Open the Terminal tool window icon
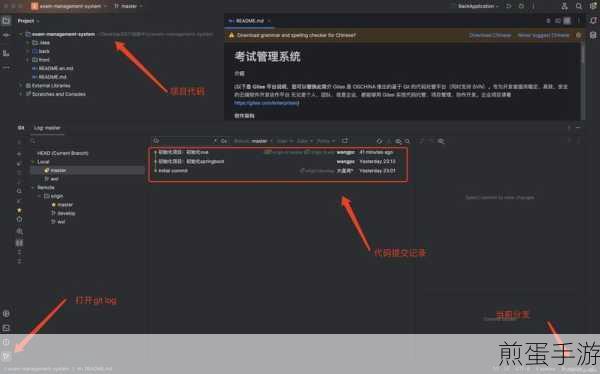Viewport: 600px width, 374px height. click(x=6, y=328)
